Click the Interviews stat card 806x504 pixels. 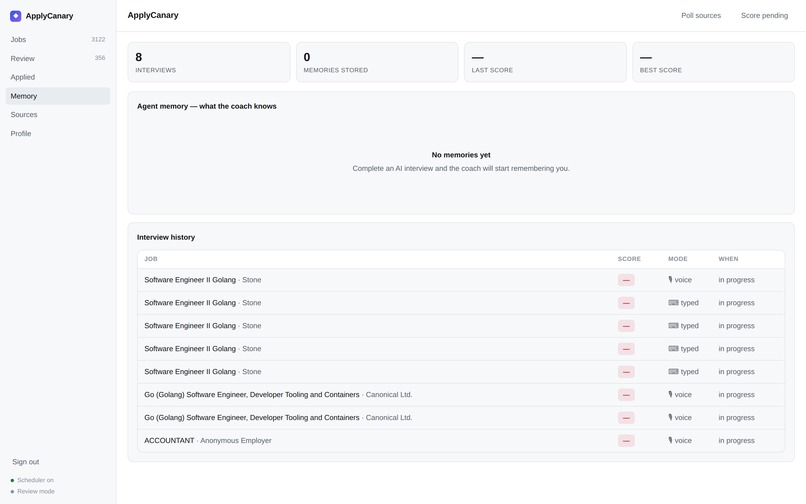209,62
